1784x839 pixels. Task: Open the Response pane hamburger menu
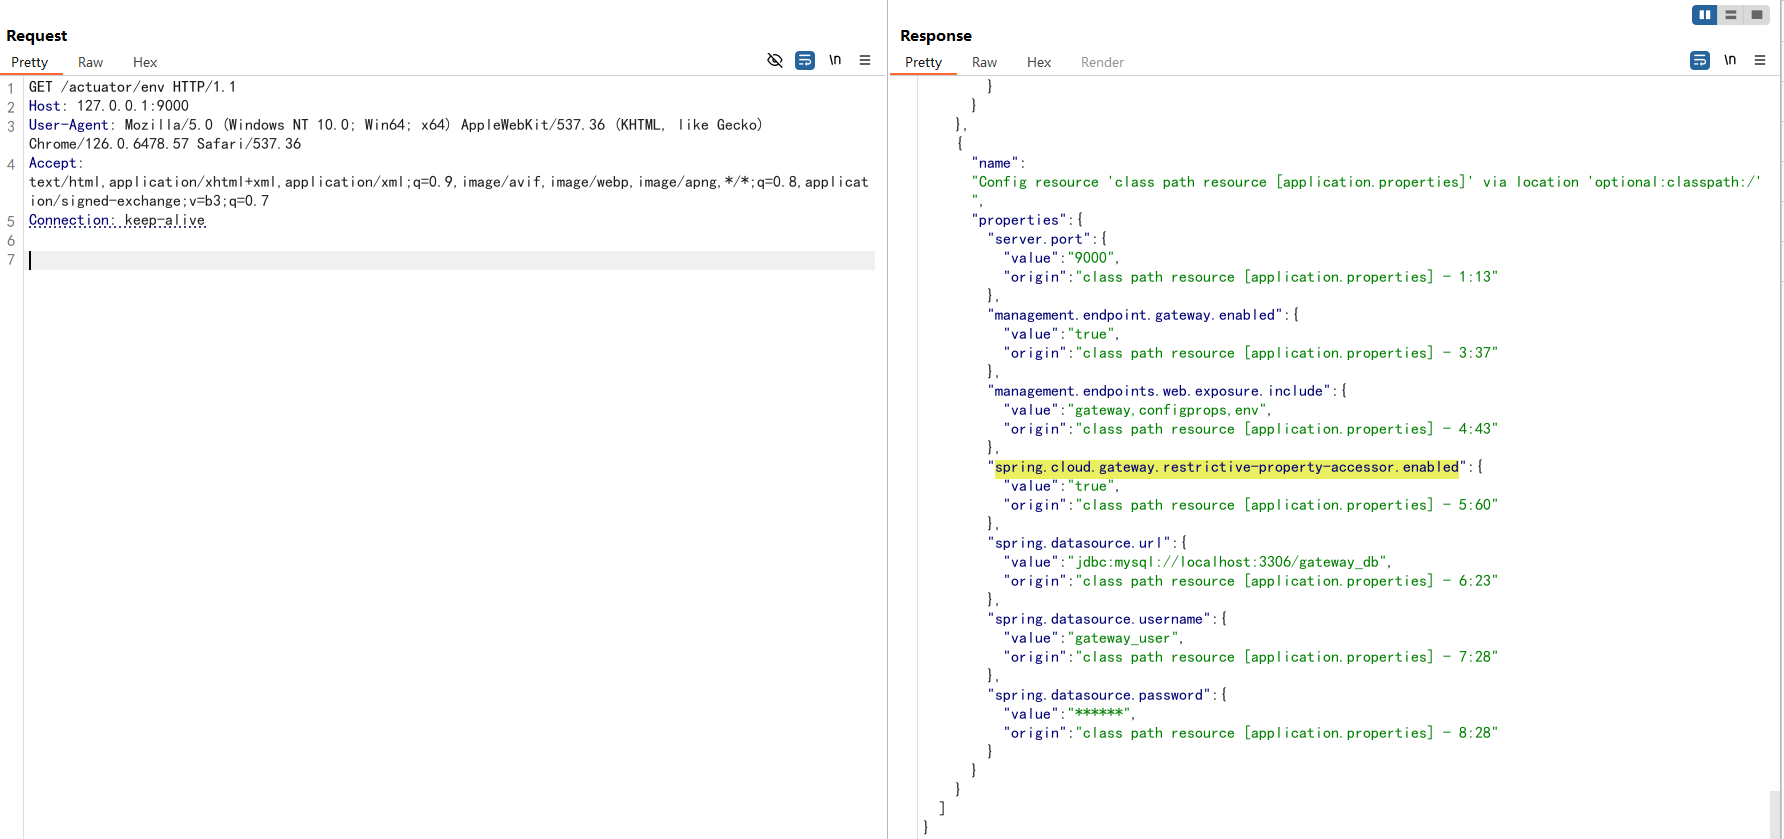(x=1760, y=60)
